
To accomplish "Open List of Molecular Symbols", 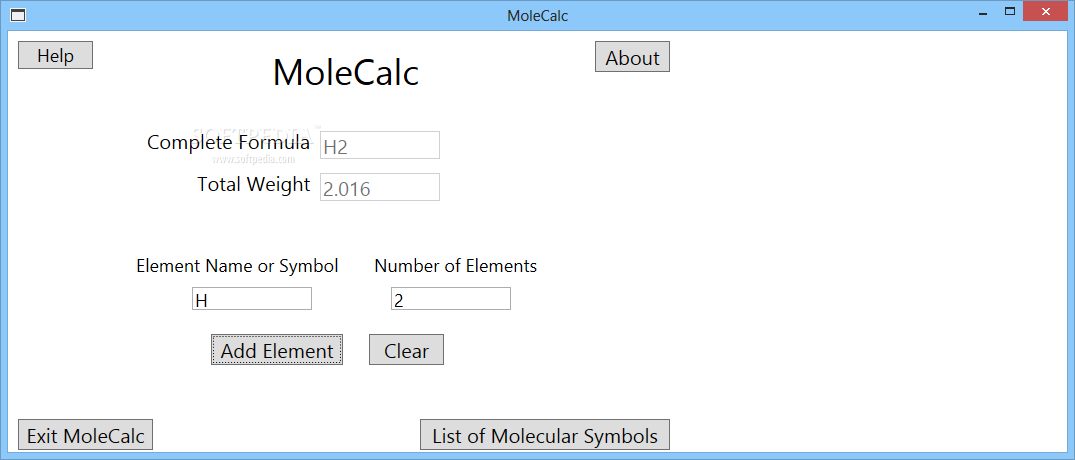I will point(545,435).
